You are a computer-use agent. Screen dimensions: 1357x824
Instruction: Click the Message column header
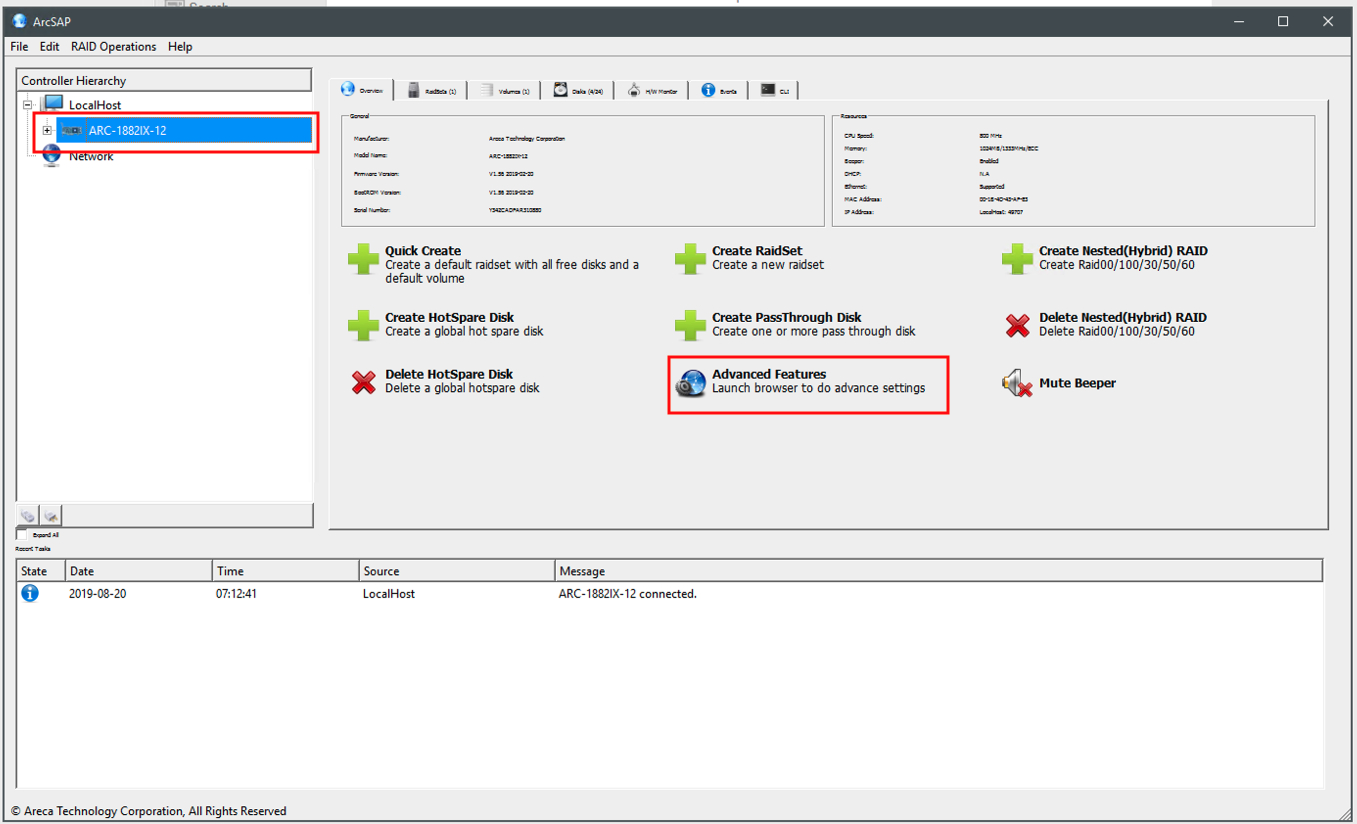click(939, 571)
